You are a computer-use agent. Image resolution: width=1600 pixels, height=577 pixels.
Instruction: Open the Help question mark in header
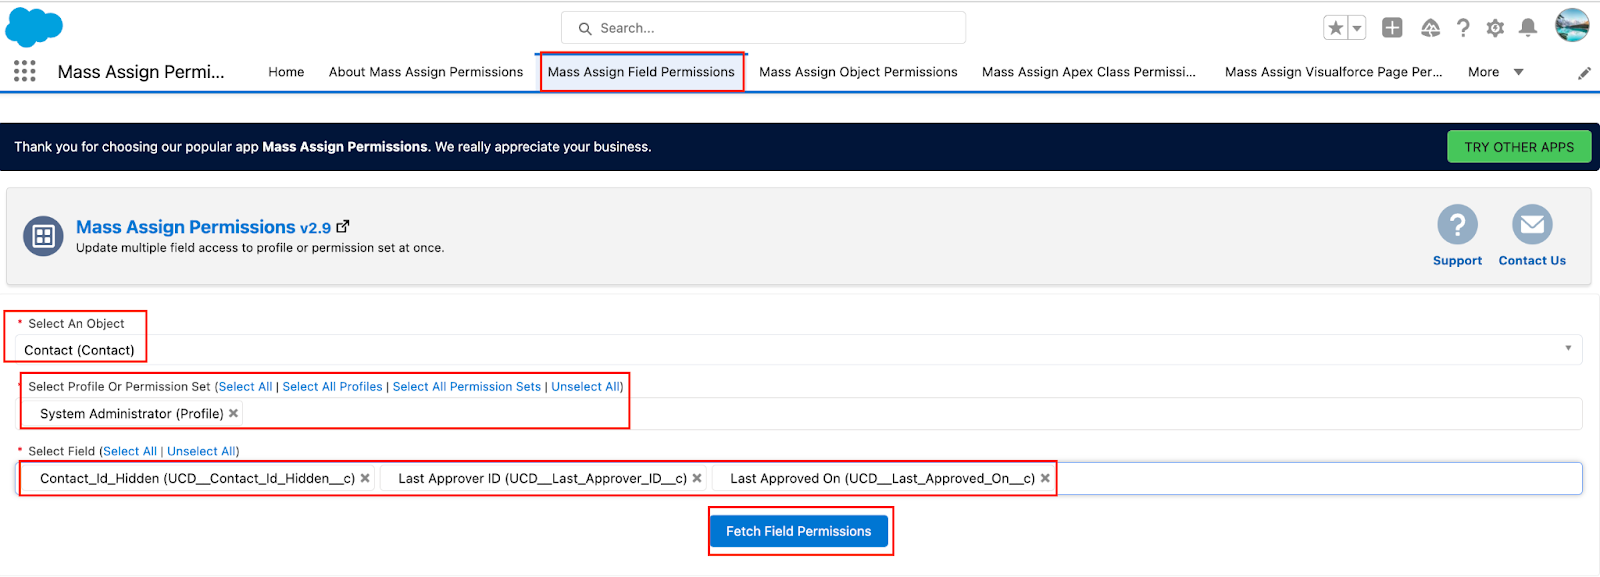coord(1463,28)
